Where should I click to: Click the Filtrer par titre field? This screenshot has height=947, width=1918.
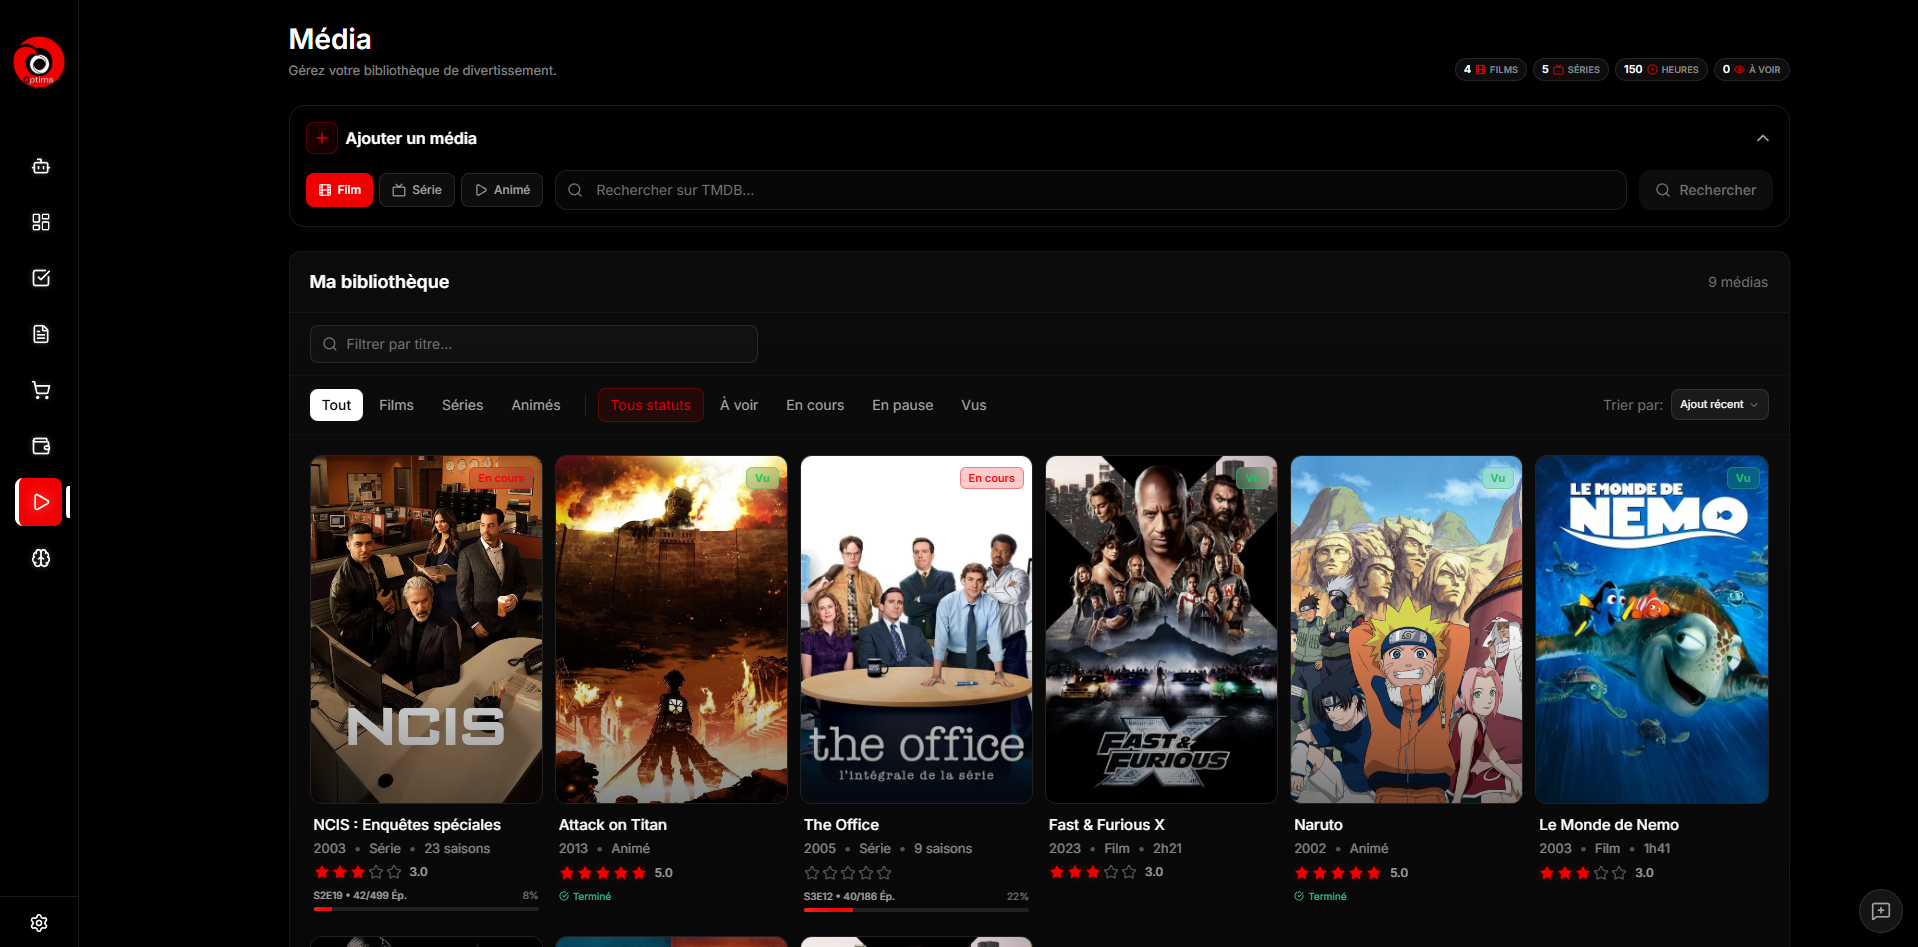coord(534,344)
